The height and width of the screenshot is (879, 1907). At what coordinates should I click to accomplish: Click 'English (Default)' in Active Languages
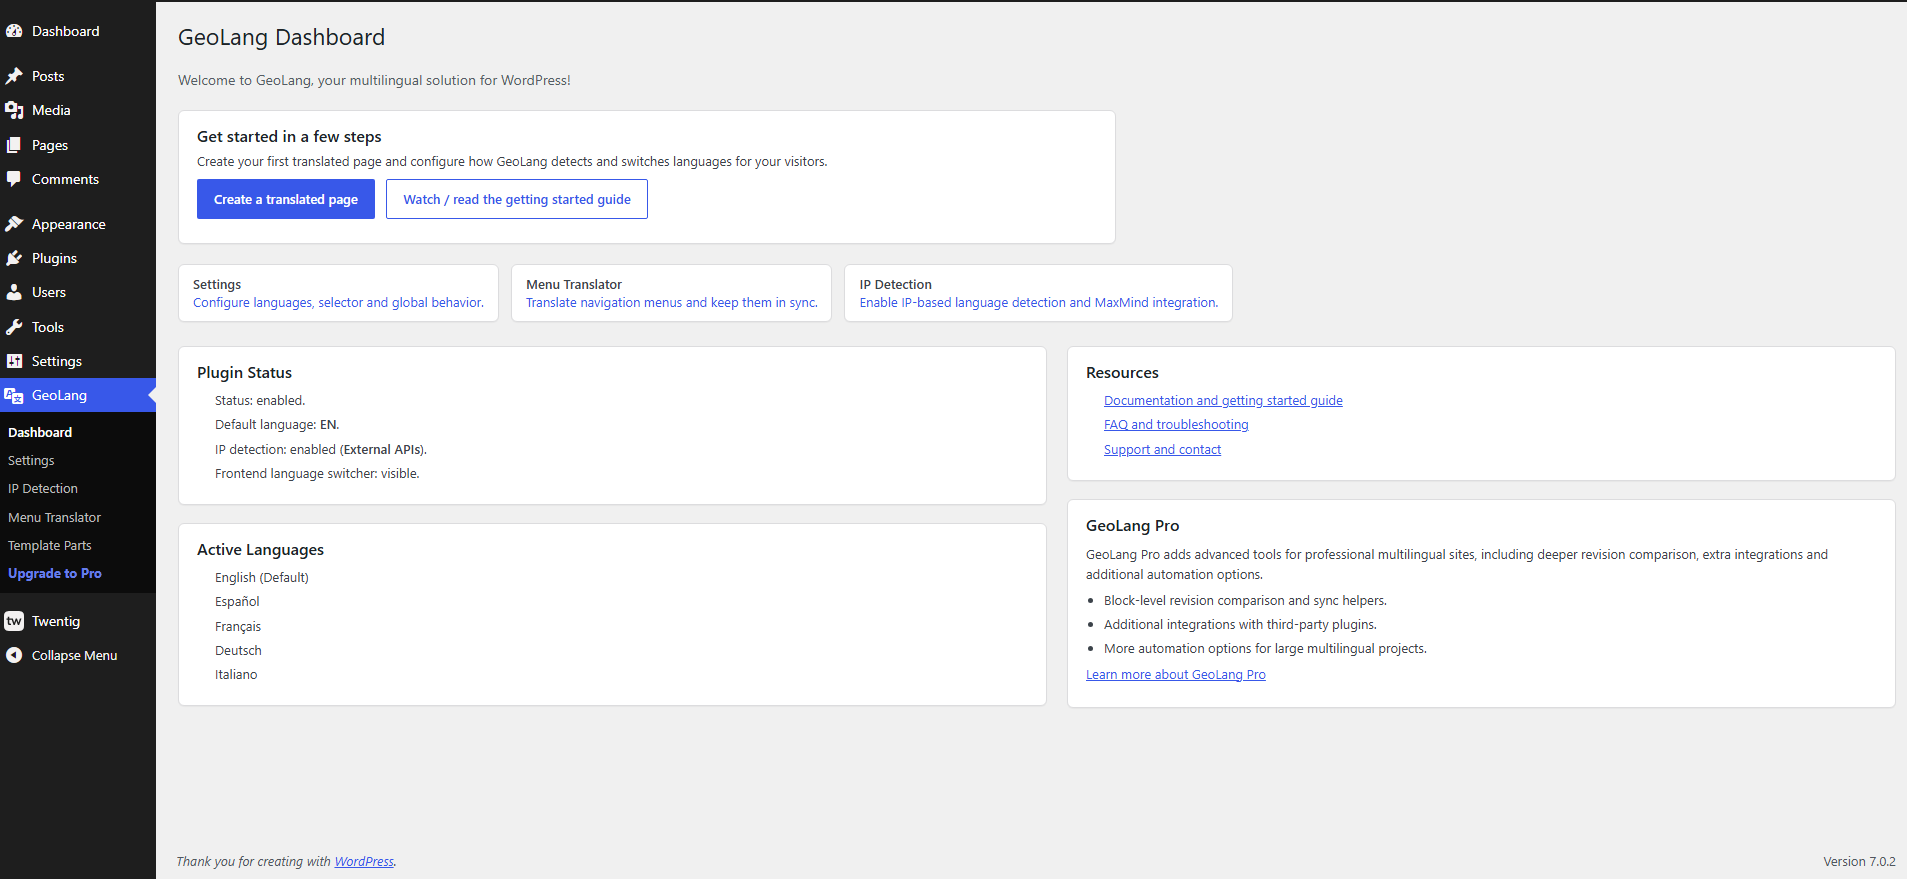(262, 578)
